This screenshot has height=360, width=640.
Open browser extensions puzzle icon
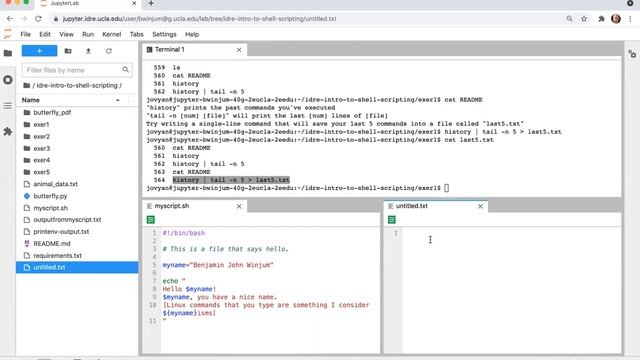pyautogui.click(x=601, y=19)
